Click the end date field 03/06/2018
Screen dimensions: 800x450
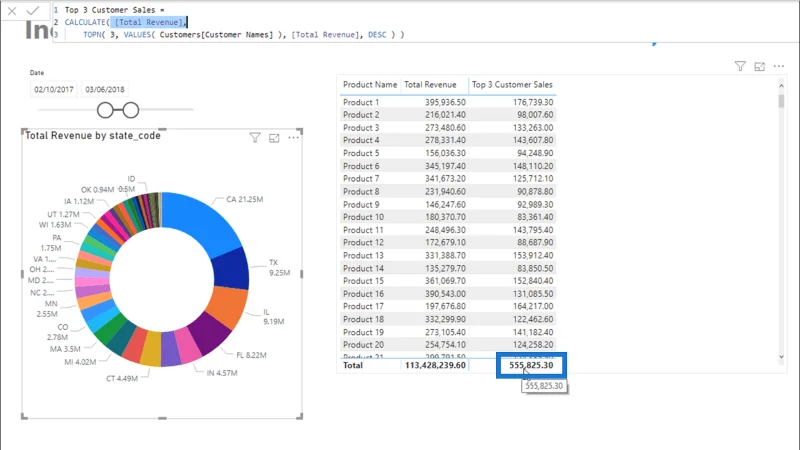pyautogui.click(x=105, y=89)
